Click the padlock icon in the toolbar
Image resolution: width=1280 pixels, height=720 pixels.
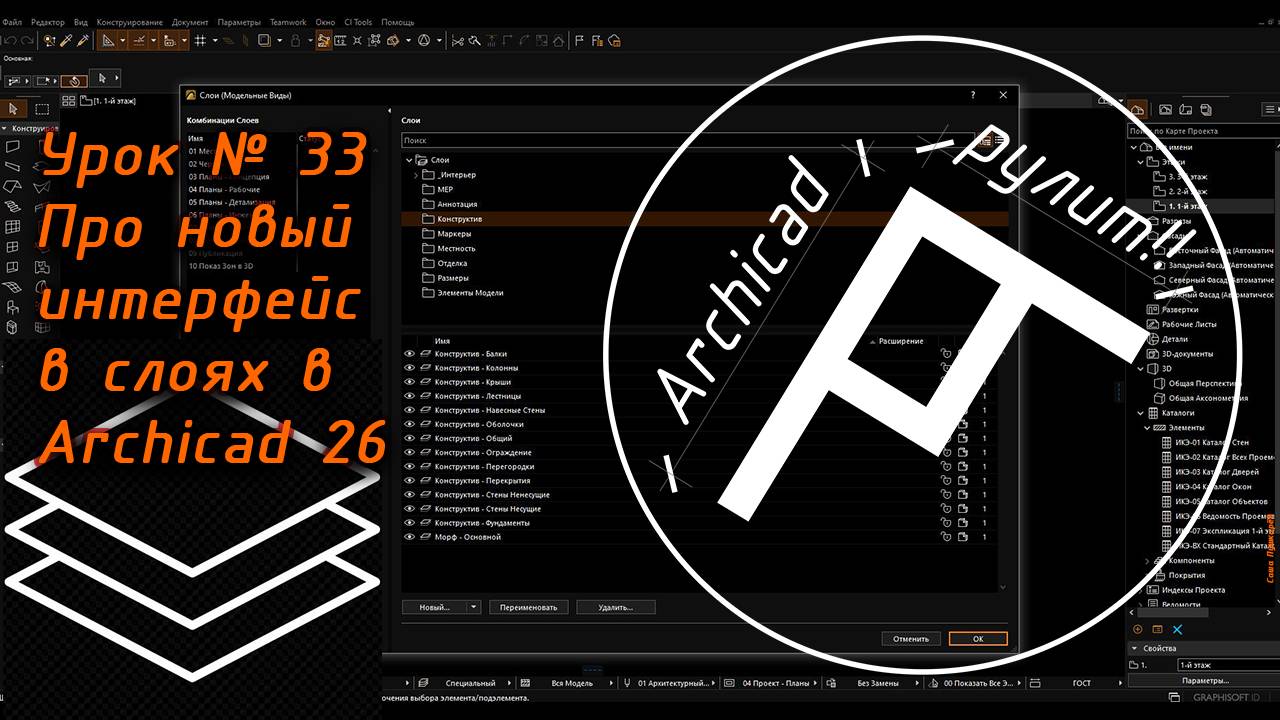(295, 41)
